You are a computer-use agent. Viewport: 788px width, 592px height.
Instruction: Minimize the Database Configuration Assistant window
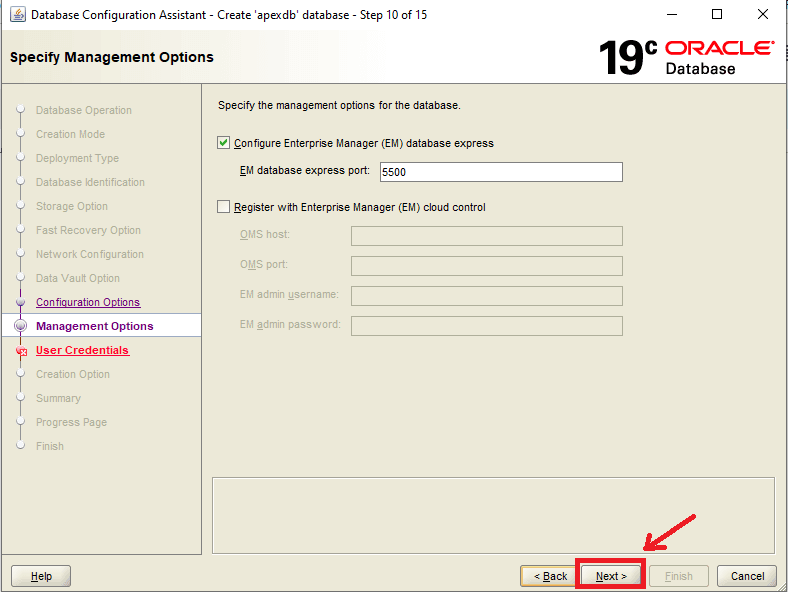tap(671, 15)
